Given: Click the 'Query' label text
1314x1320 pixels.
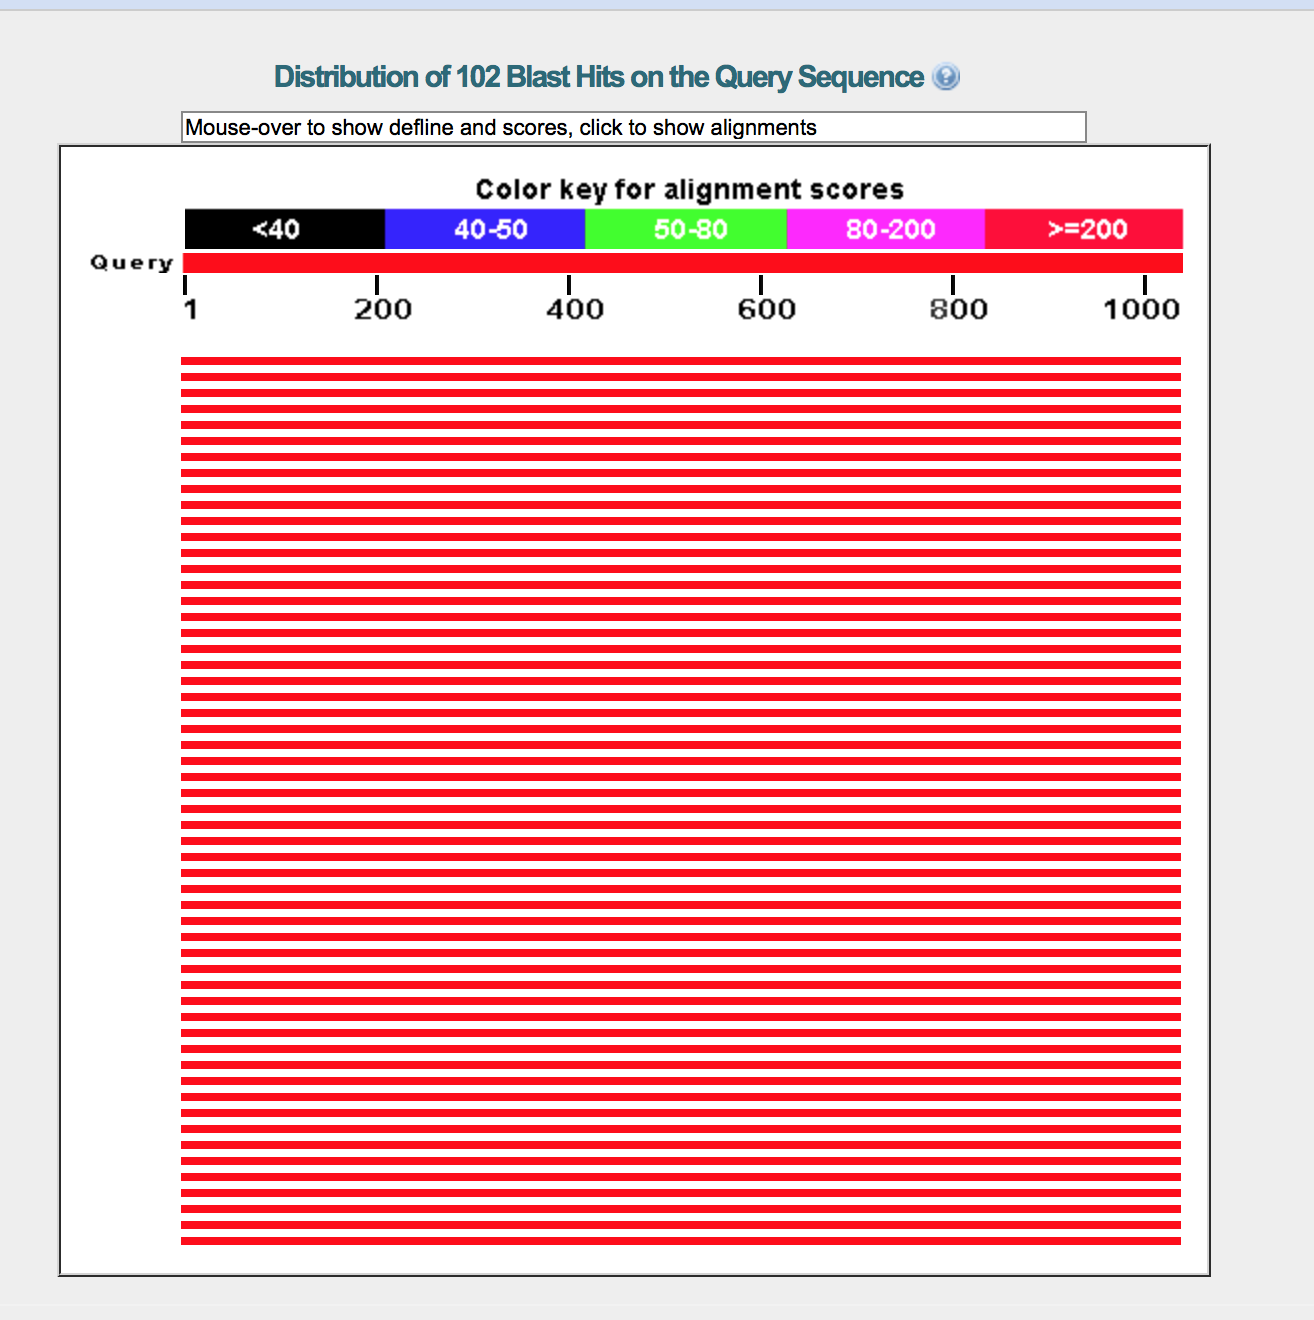Looking at the screenshot, I should [x=131, y=263].
